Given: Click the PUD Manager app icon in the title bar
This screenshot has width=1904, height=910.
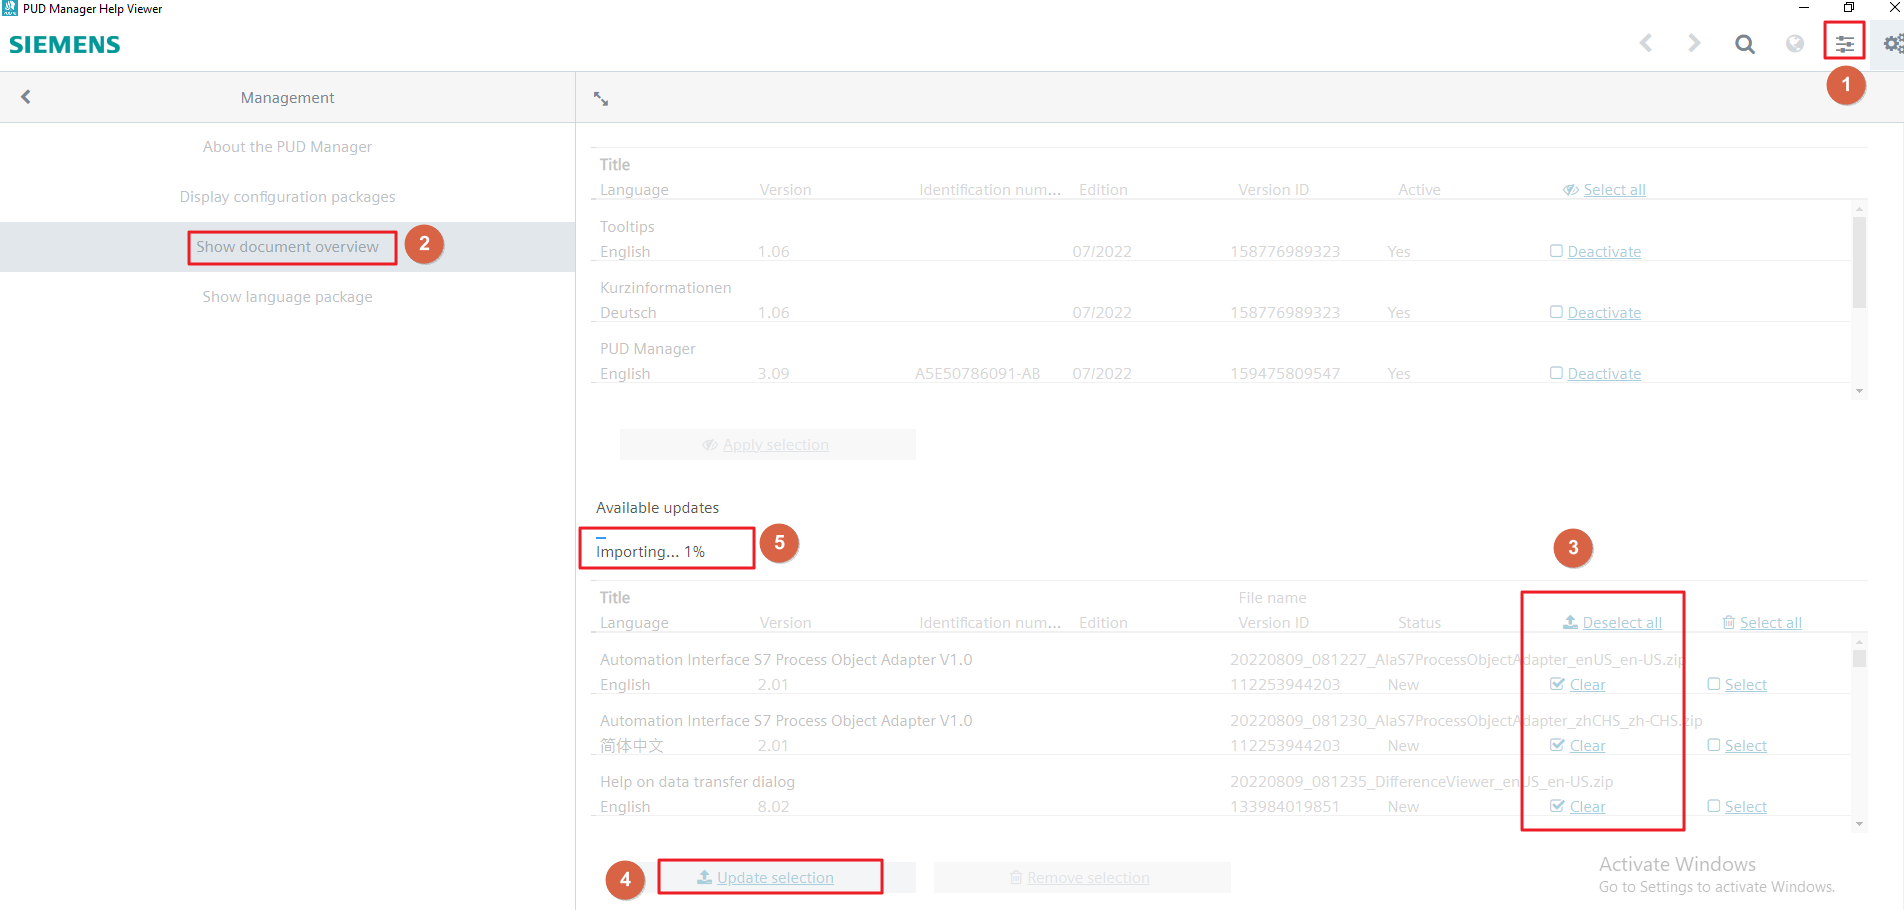Looking at the screenshot, I should (10, 8).
